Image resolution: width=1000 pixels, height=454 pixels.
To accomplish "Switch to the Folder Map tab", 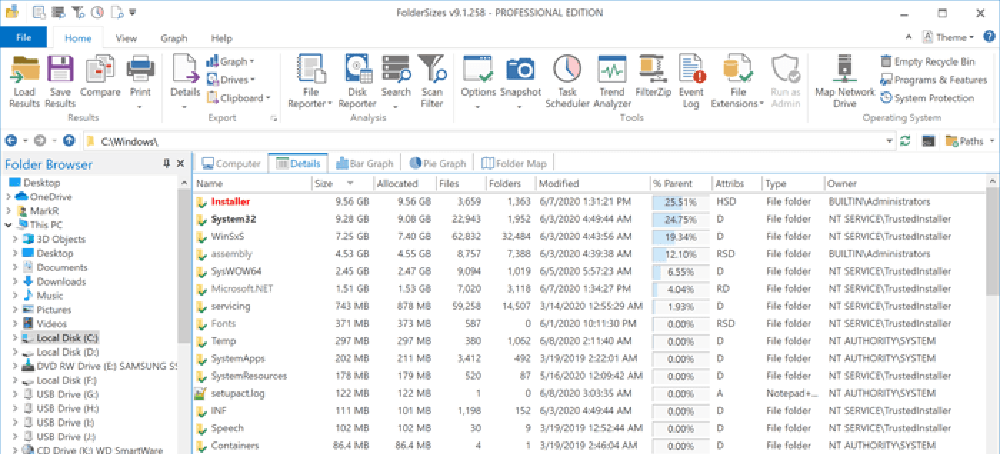I will [513, 164].
